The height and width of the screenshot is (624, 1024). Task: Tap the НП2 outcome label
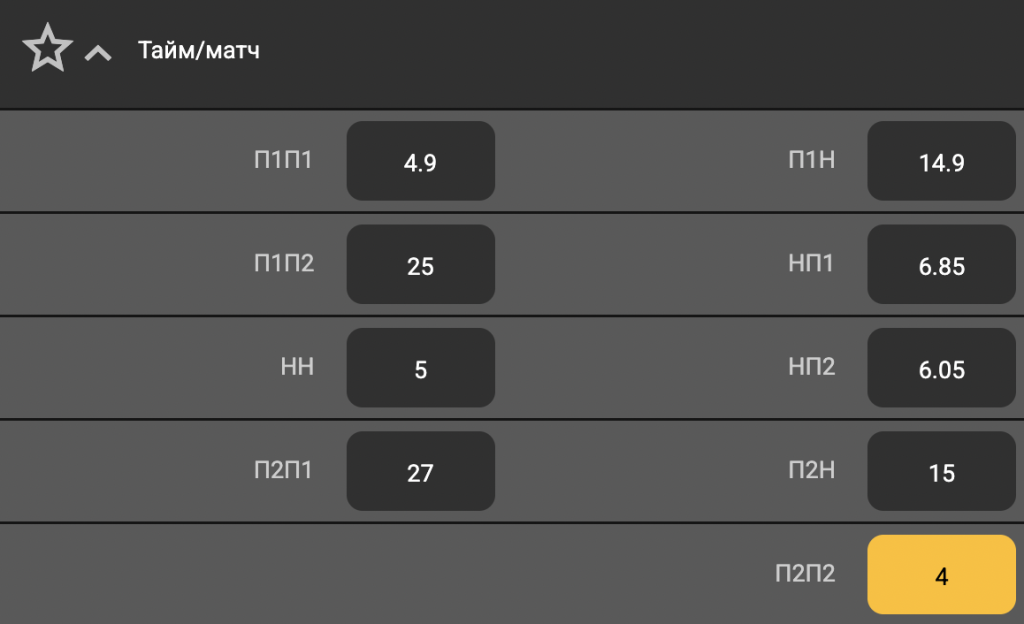coord(808,367)
